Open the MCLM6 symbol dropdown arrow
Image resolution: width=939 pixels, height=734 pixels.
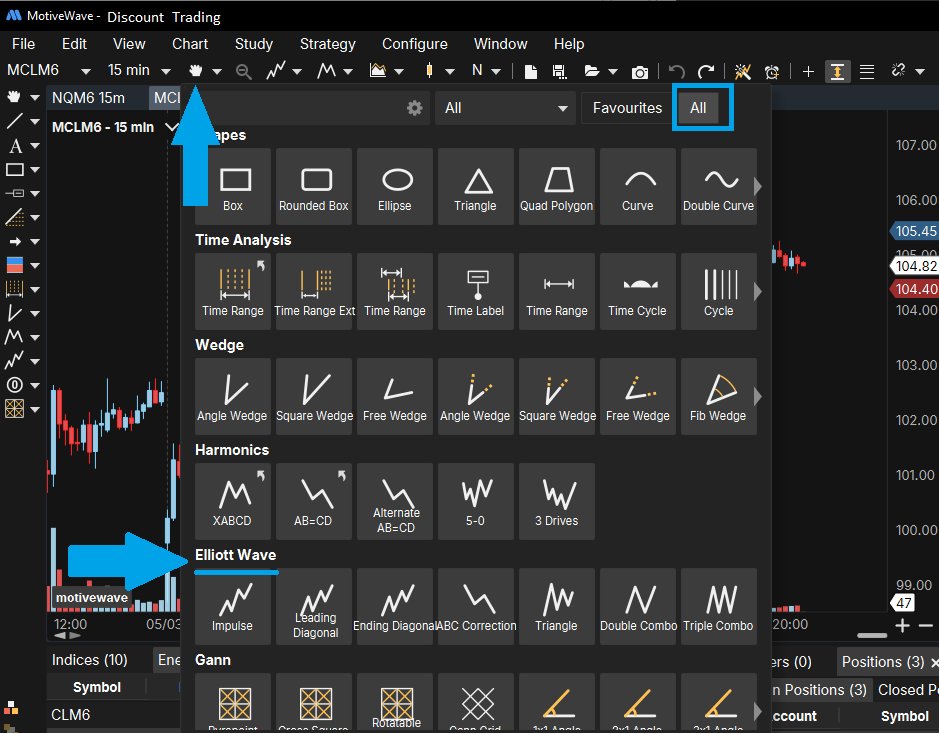point(86,71)
